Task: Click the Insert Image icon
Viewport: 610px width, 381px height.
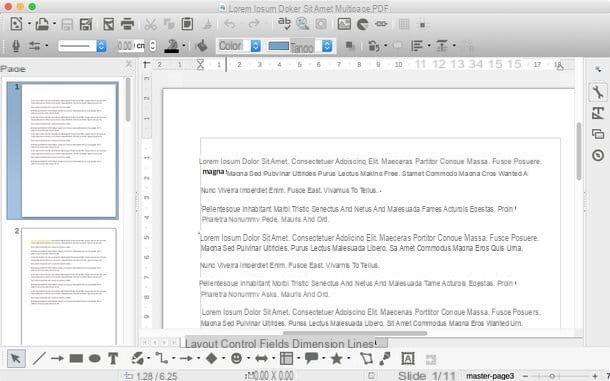Action: click(344, 24)
